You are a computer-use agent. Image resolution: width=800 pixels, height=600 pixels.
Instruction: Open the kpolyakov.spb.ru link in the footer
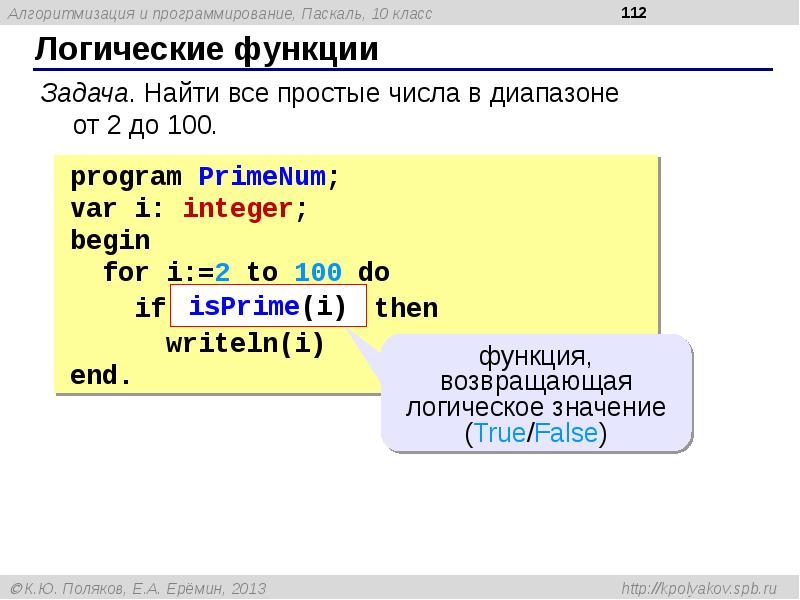pos(704,588)
